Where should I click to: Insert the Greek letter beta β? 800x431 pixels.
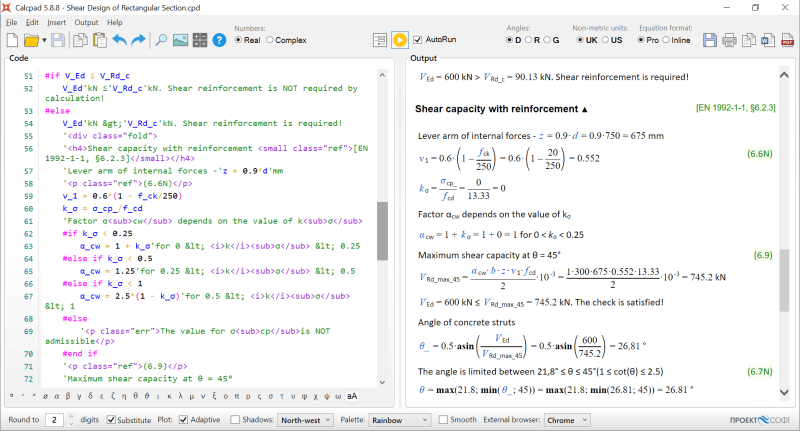pyautogui.click(x=68, y=396)
